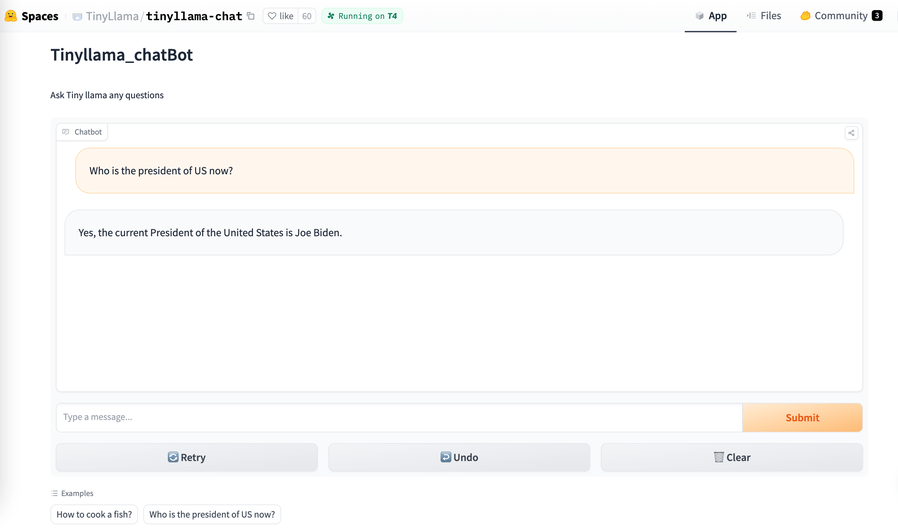Clear the chat conversation
Viewport: 898px width, 529px height.
coord(732,457)
